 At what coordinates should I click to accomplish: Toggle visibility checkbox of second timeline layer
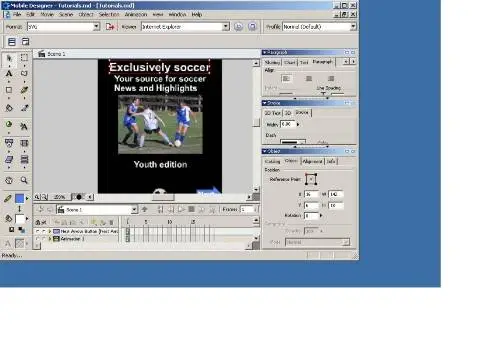click(x=37, y=239)
